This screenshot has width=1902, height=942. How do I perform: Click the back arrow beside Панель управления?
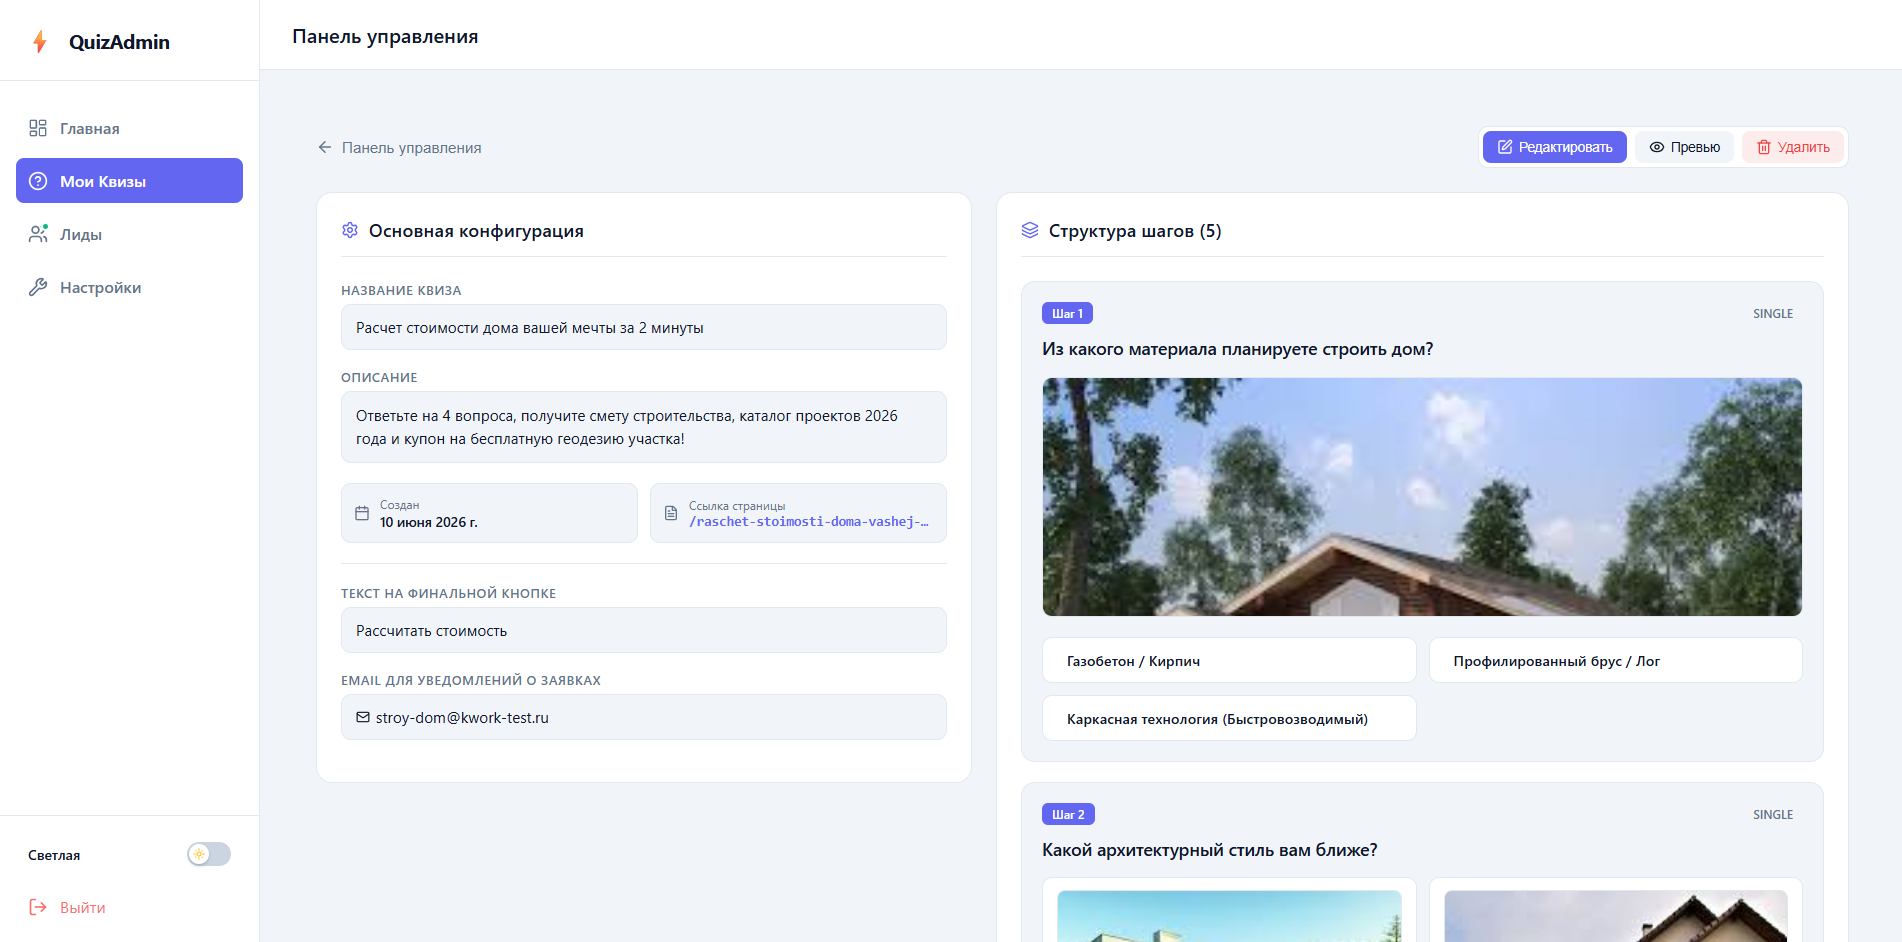click(325, 147)
